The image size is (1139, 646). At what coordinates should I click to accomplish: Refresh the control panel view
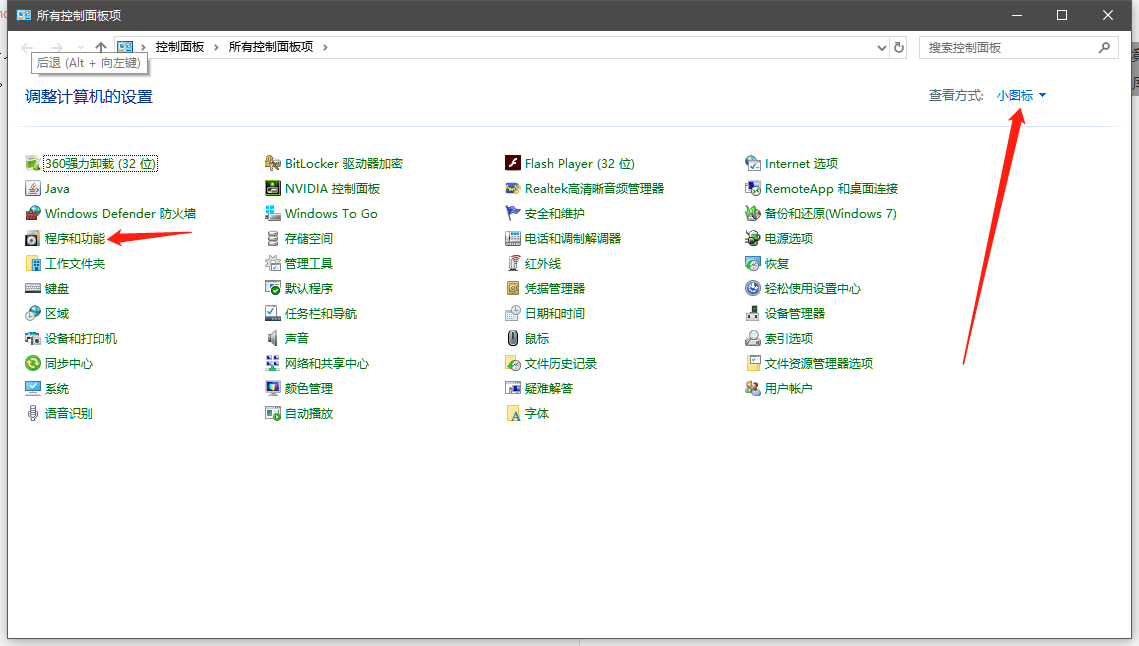click(x=899, y=48)
